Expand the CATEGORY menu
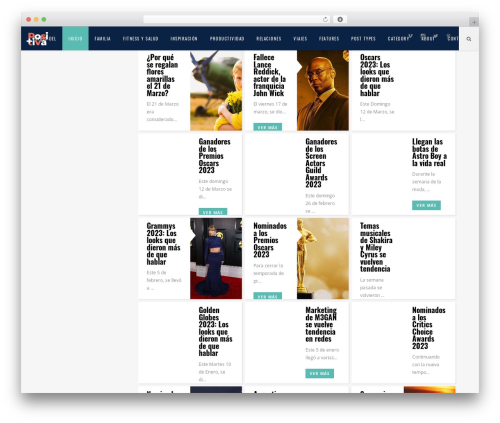The image size is (500, 423). [x=399, y=38]
